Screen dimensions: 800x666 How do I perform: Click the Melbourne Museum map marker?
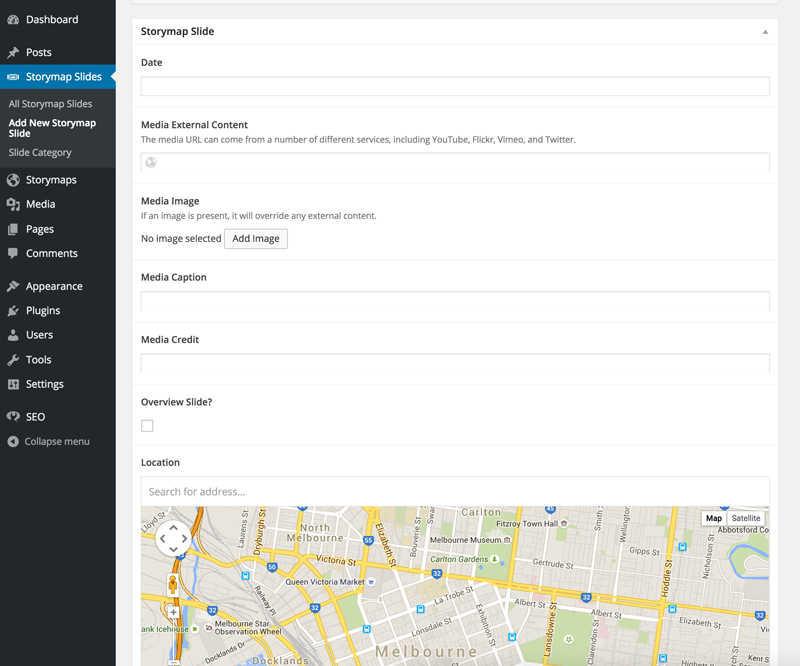[x=507, y=540]
